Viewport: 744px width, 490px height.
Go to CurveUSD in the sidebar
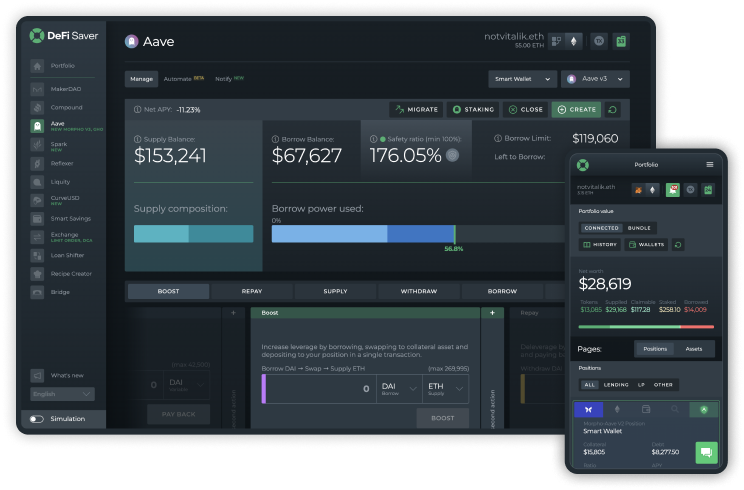(x=55, y=200)
